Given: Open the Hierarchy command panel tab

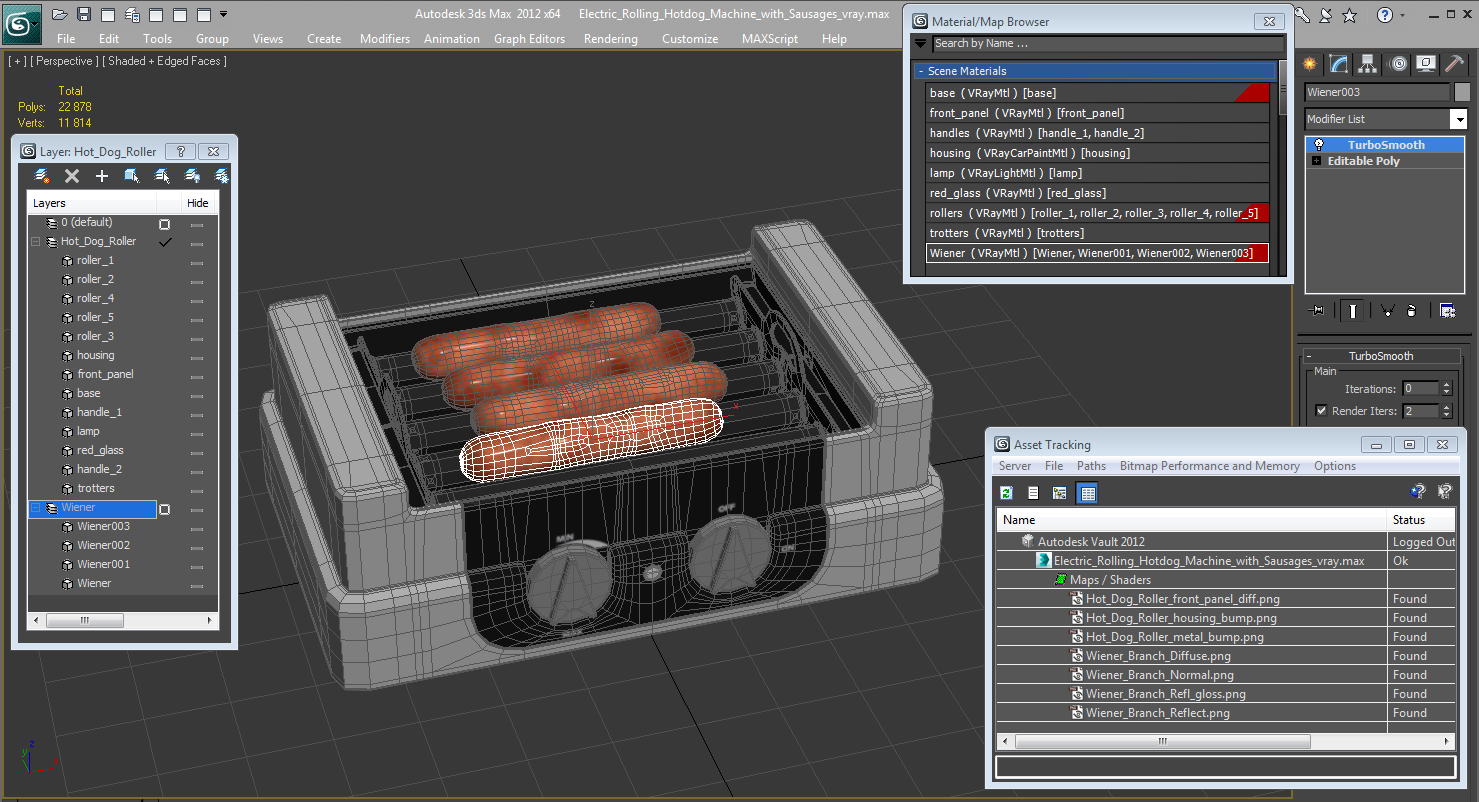Looking at the screenshot, I should tap(1368, 64).
